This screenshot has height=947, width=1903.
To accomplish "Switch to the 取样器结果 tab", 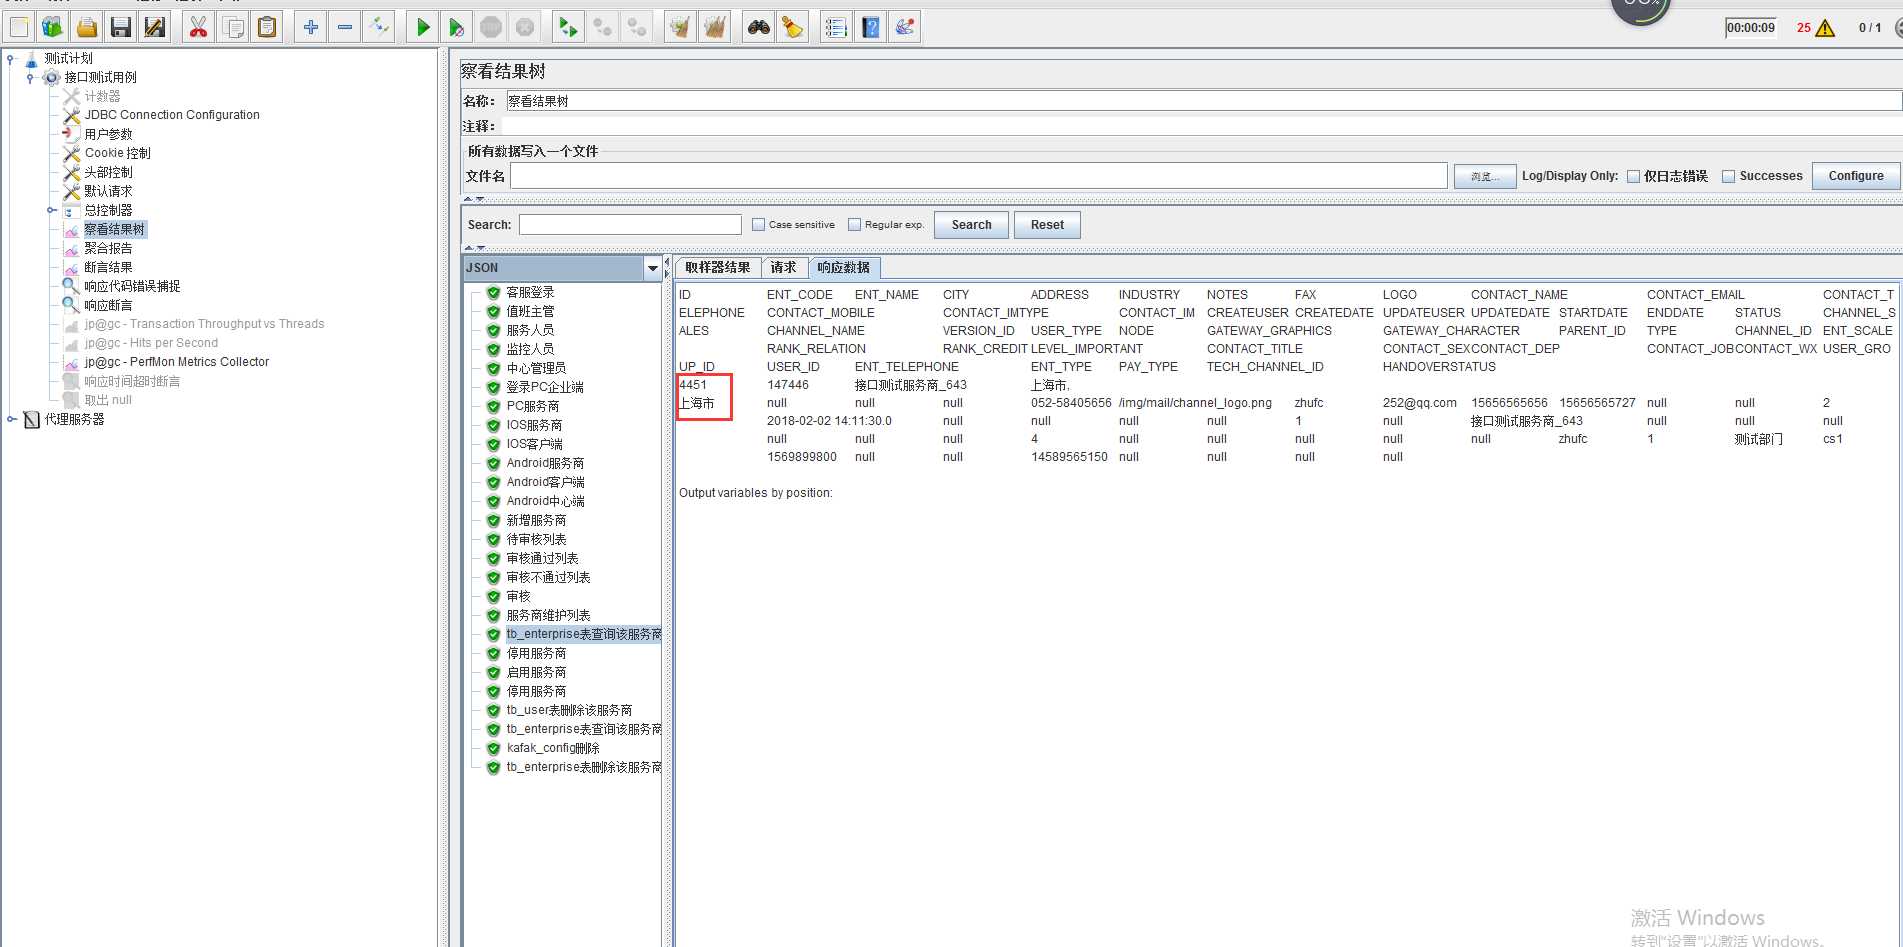I will 717,267.
